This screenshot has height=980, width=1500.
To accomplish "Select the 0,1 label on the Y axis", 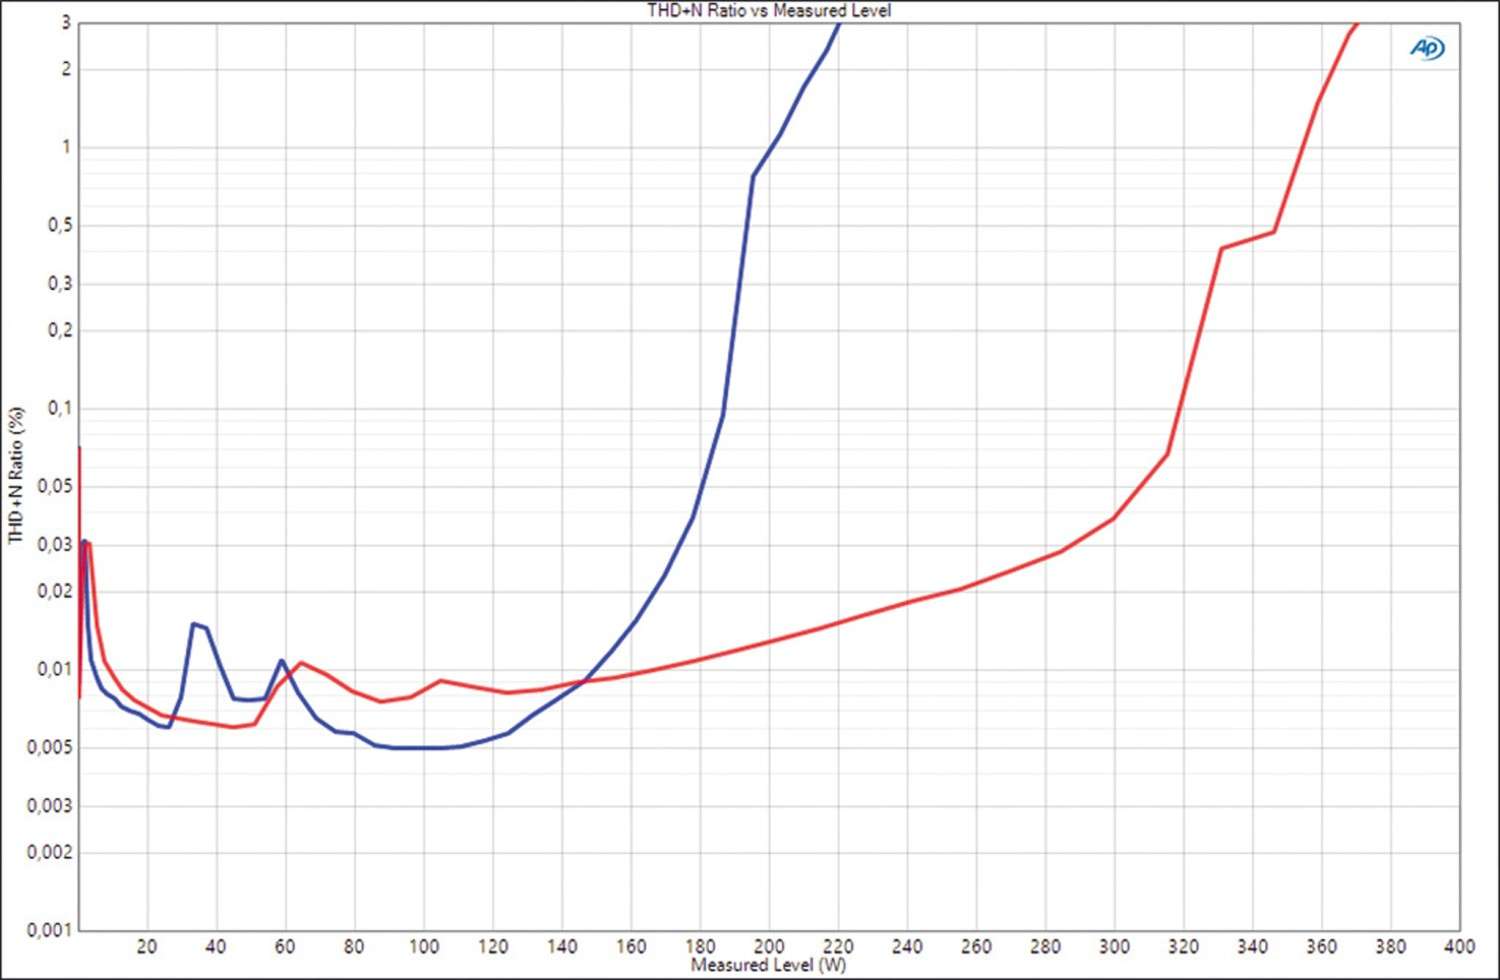I will (x=59, y=408).
